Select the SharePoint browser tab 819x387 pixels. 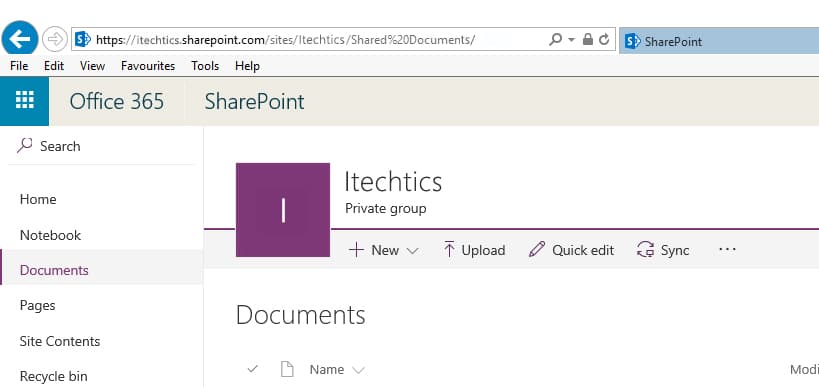point(719,41)
